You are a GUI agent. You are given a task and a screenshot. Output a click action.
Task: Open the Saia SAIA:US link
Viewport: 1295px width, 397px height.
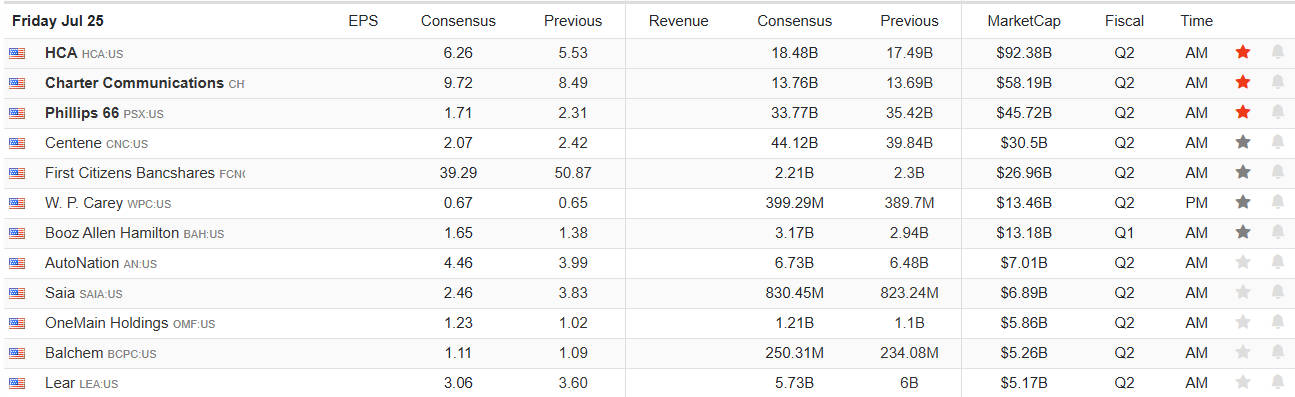pyautogui.click(x=84, y=293)
